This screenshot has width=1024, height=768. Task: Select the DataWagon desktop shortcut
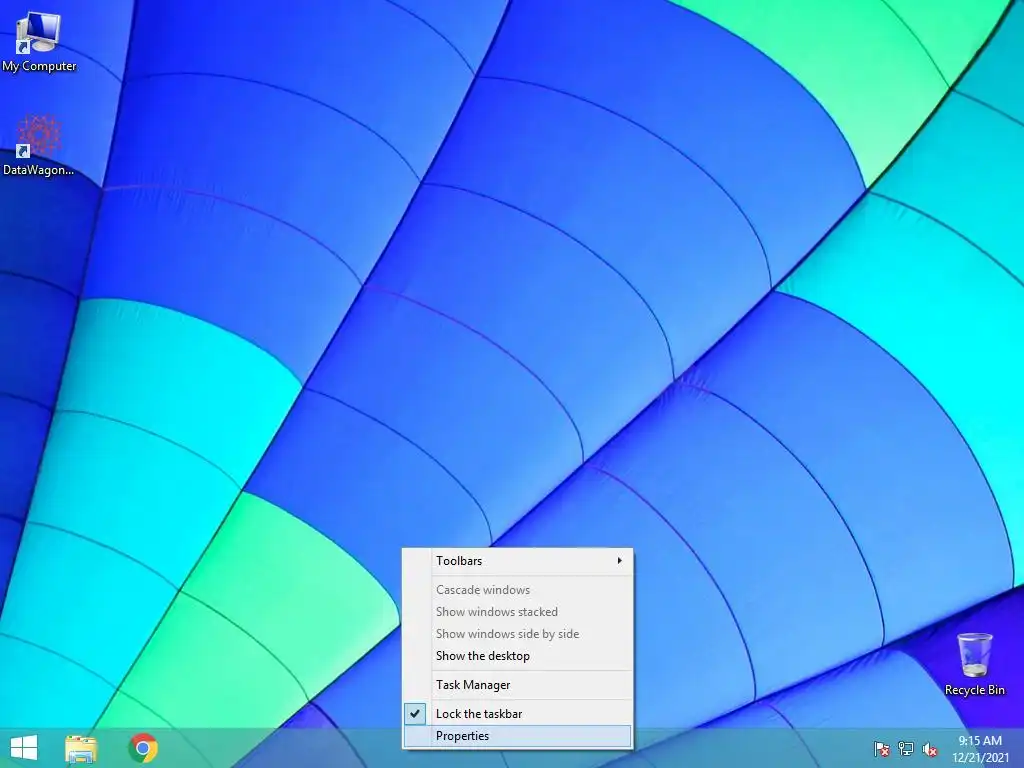39,146
